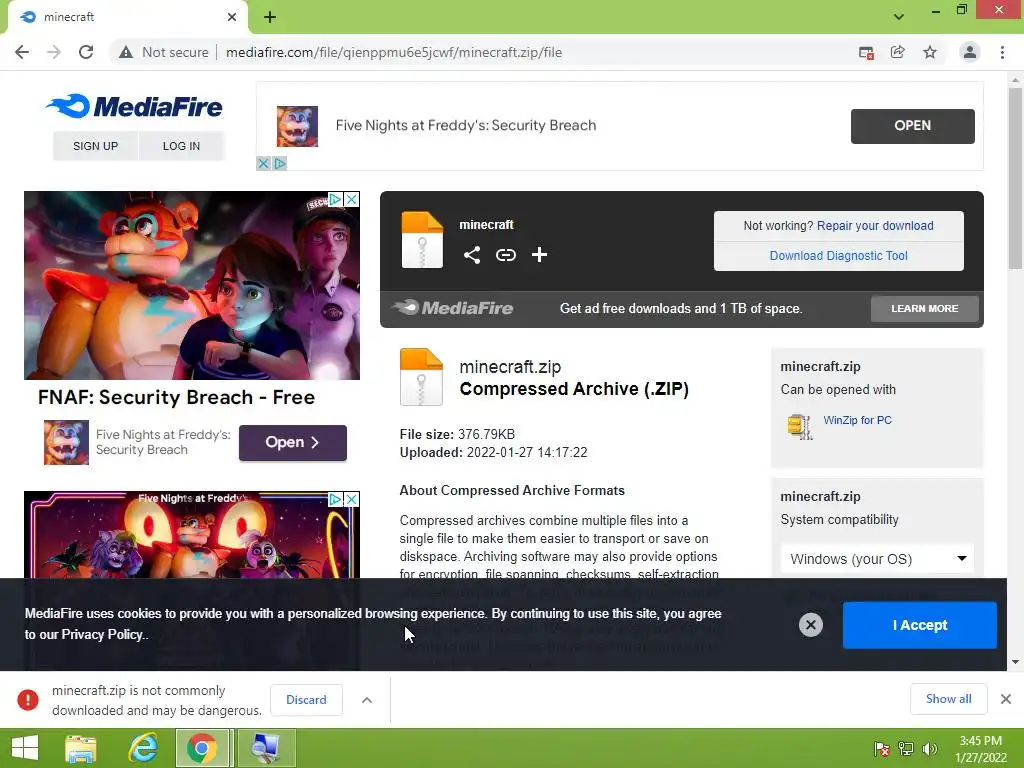Click the Freddy icon in top banner ad

297,126
